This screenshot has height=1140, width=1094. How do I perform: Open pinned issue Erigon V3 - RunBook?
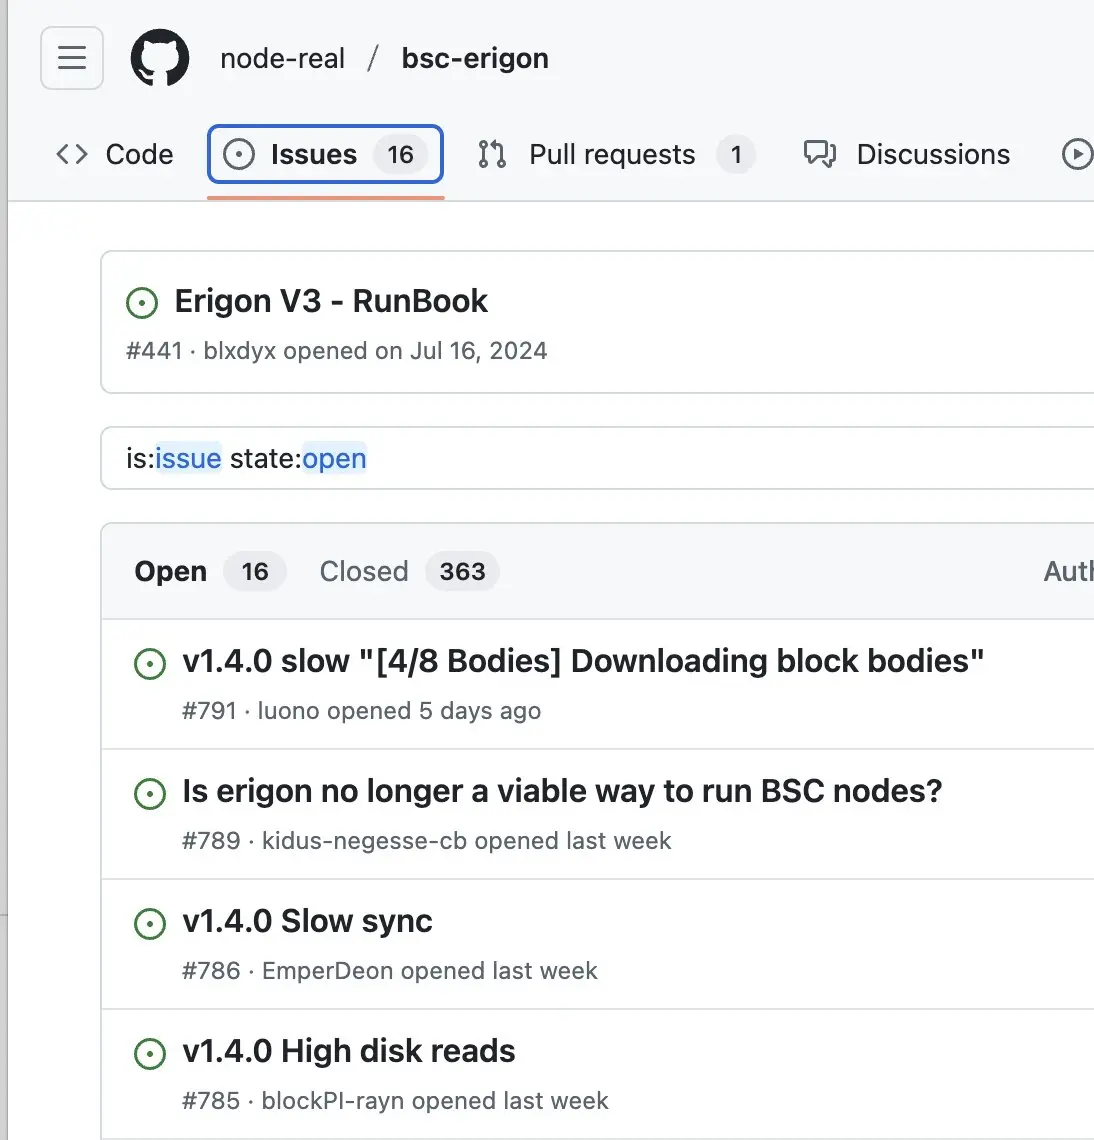[x=331, y=301]
